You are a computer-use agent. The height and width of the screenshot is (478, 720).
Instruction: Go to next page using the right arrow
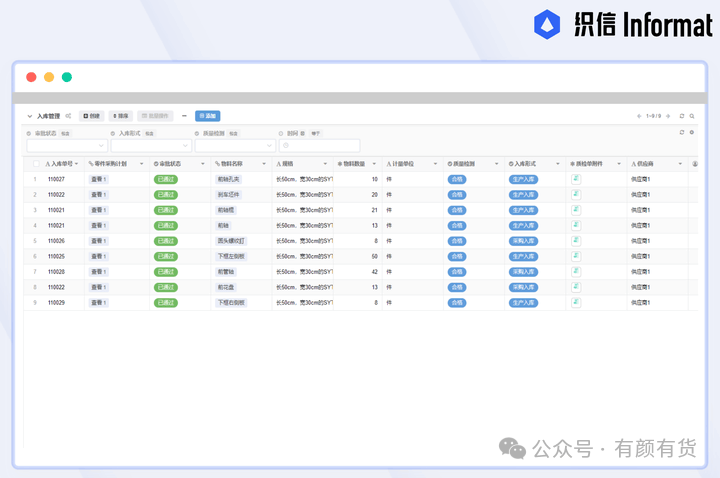[x=670, y=116]
